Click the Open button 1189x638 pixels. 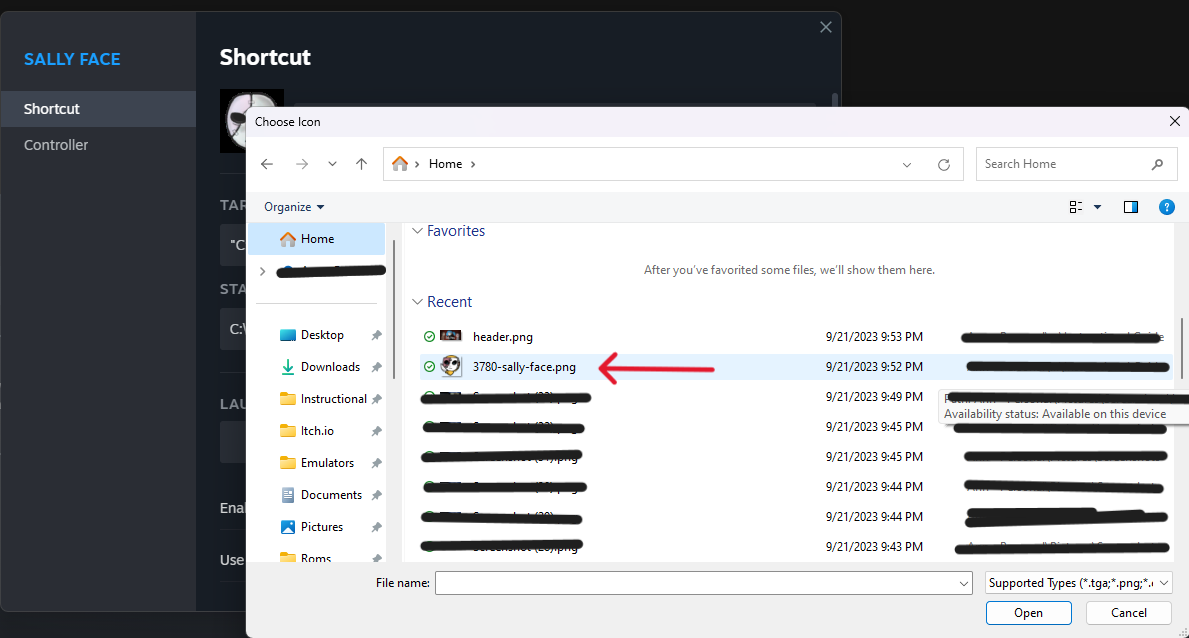coord(1028,613)
